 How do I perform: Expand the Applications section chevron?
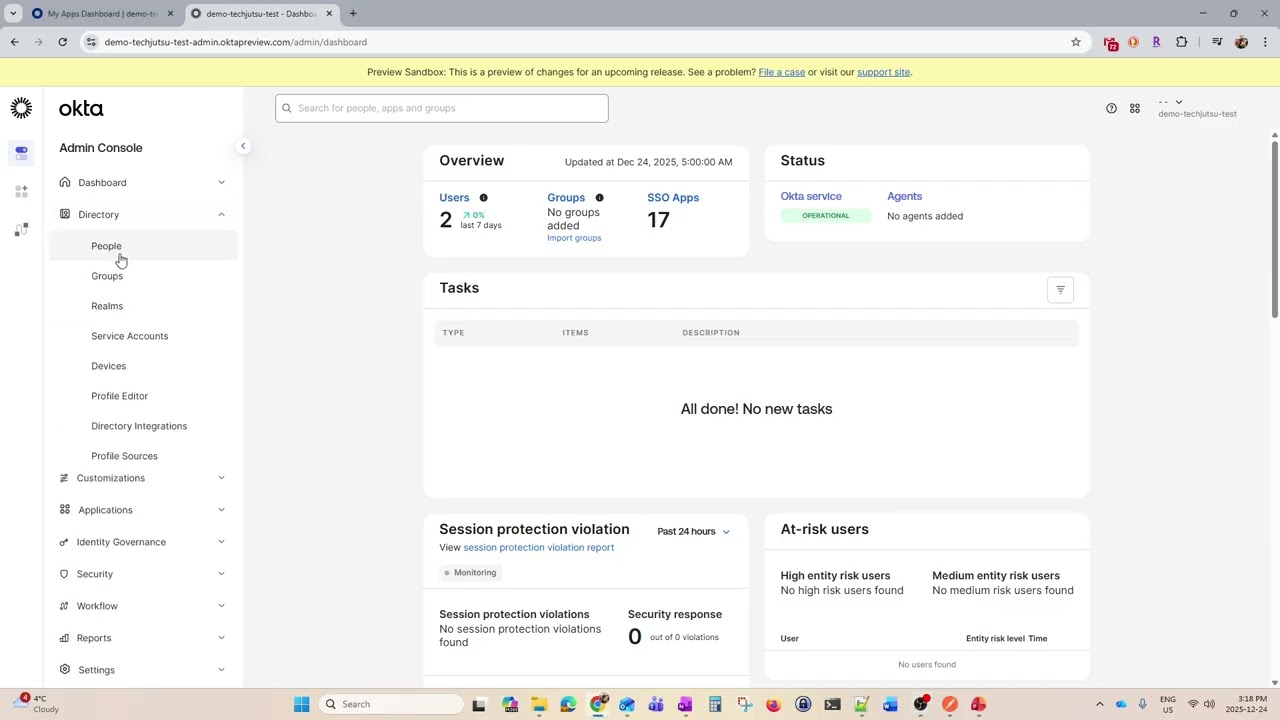point(221,510)
